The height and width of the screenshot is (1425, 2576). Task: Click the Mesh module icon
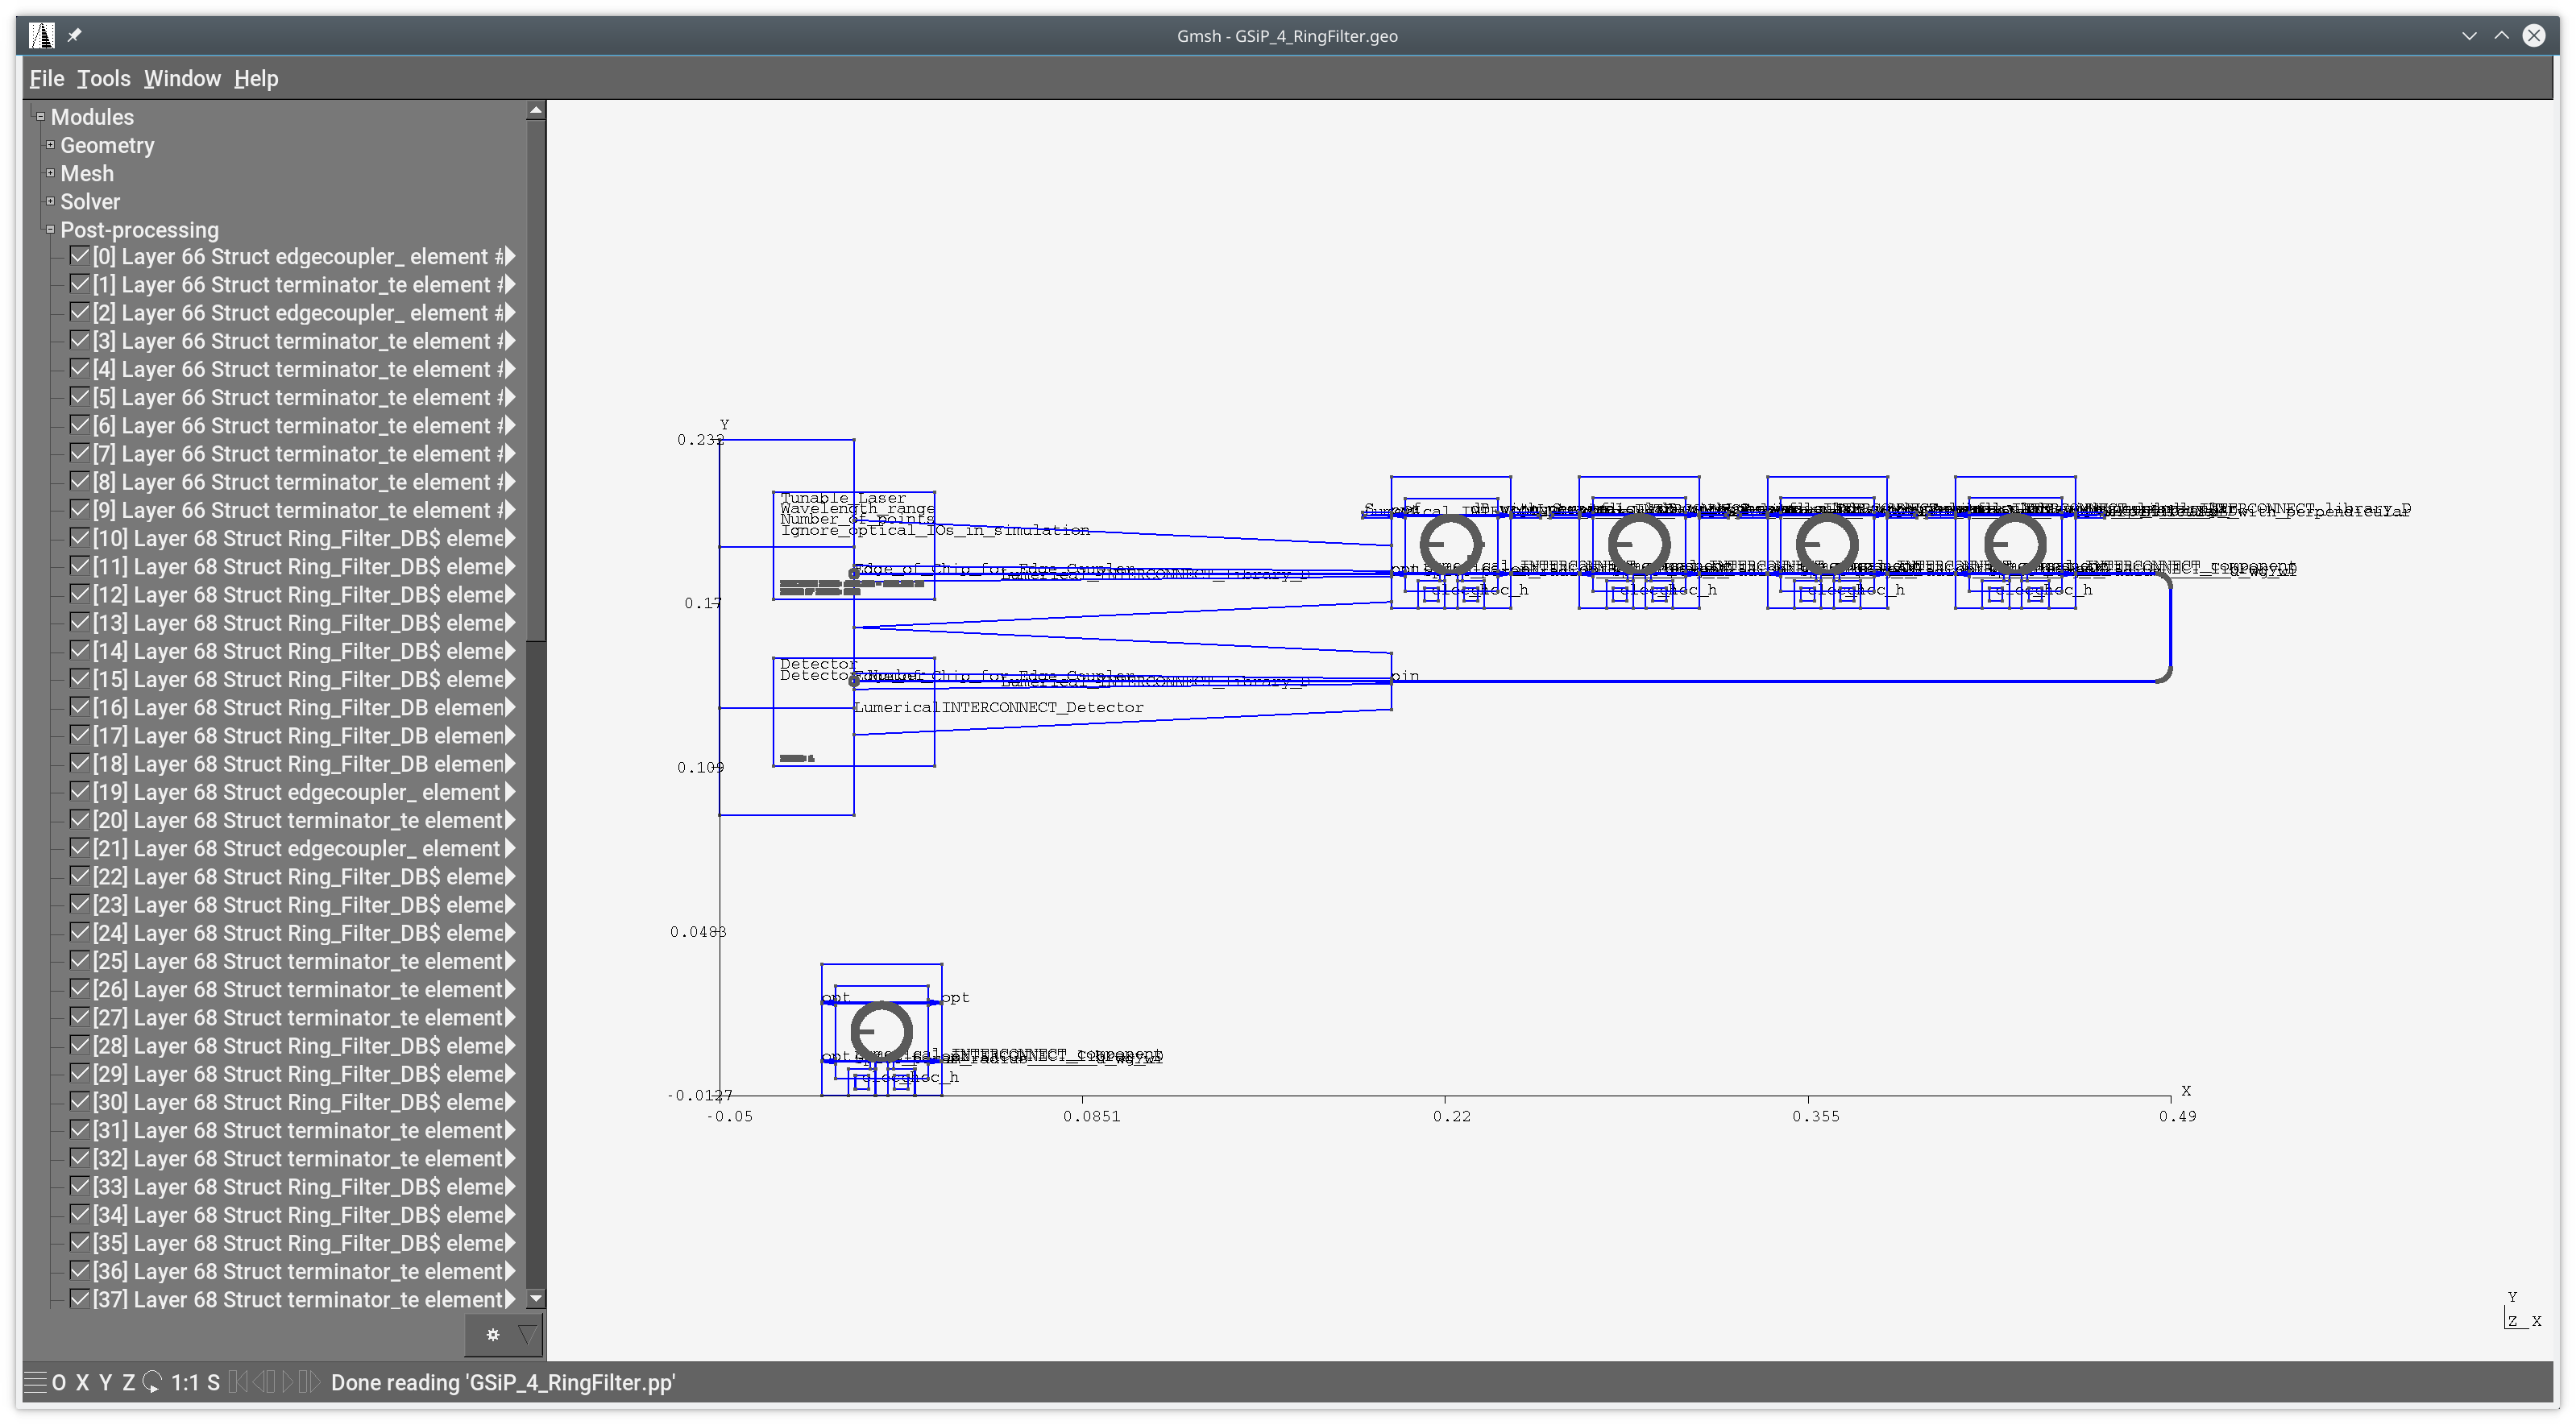(x=49, y=172)
